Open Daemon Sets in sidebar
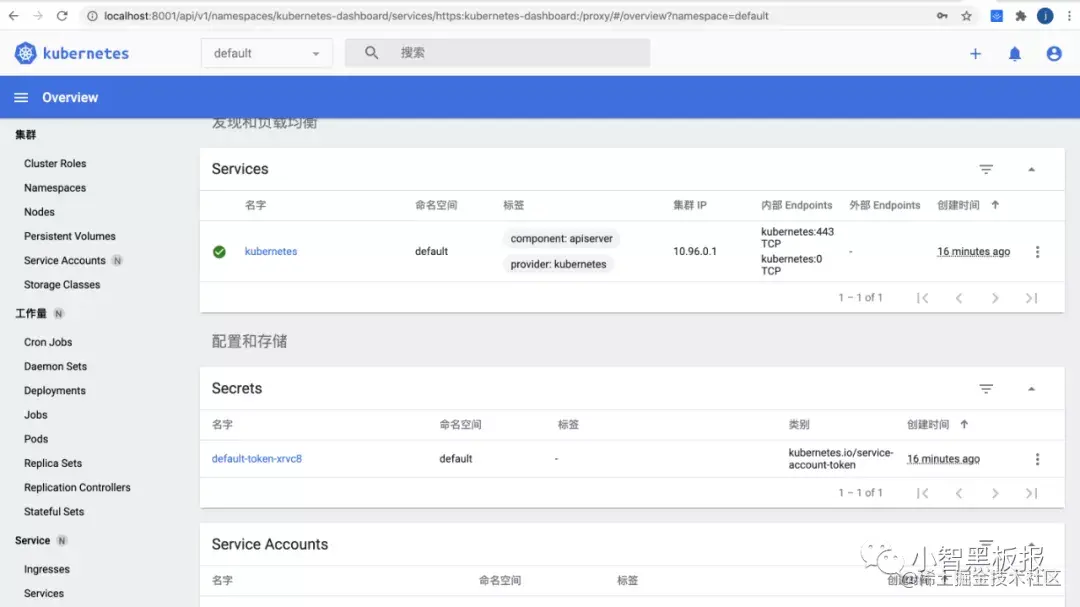 [55, 366]
